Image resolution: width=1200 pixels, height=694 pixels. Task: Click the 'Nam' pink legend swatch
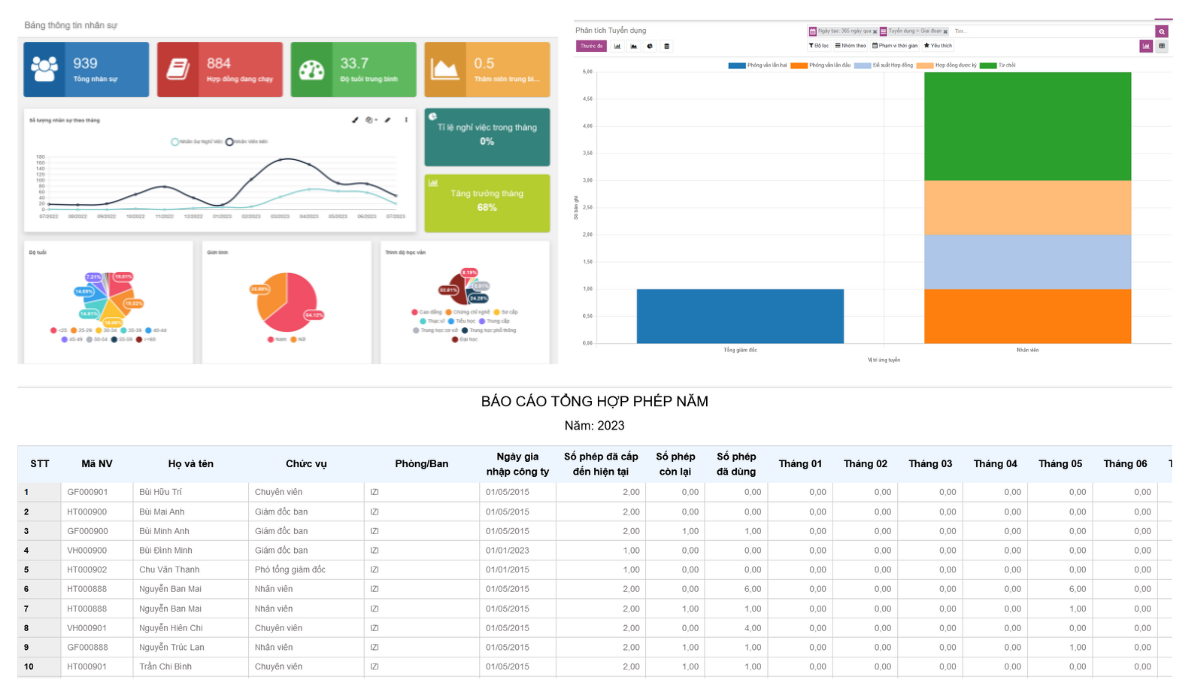coord(271,340)
